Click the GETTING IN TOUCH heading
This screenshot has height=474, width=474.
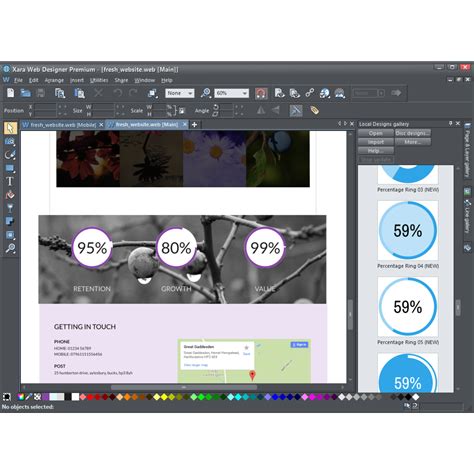(85, 327)
